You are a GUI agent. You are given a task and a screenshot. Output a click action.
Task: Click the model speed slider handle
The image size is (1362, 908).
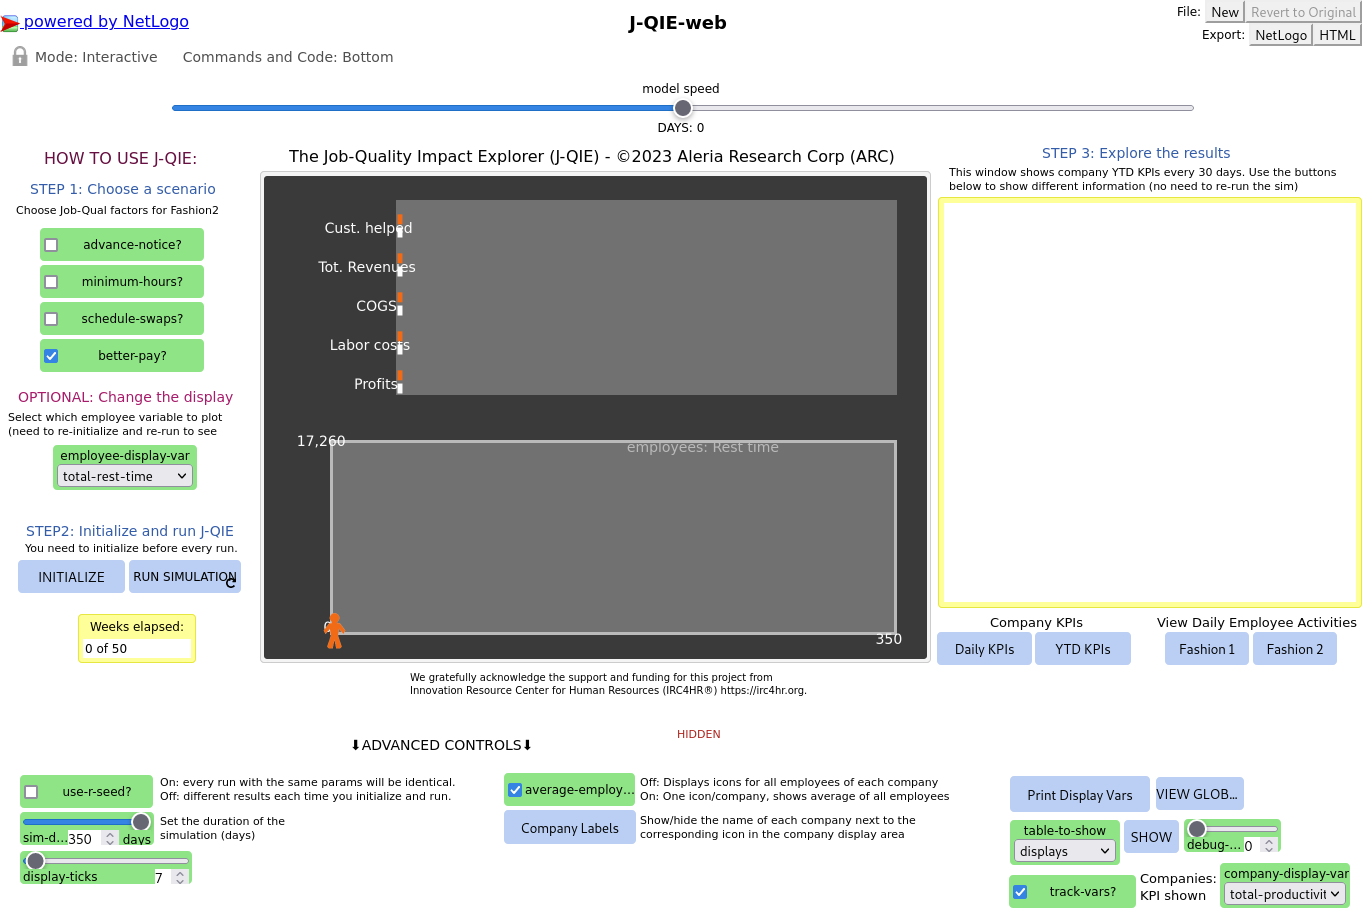click(682, 108)
